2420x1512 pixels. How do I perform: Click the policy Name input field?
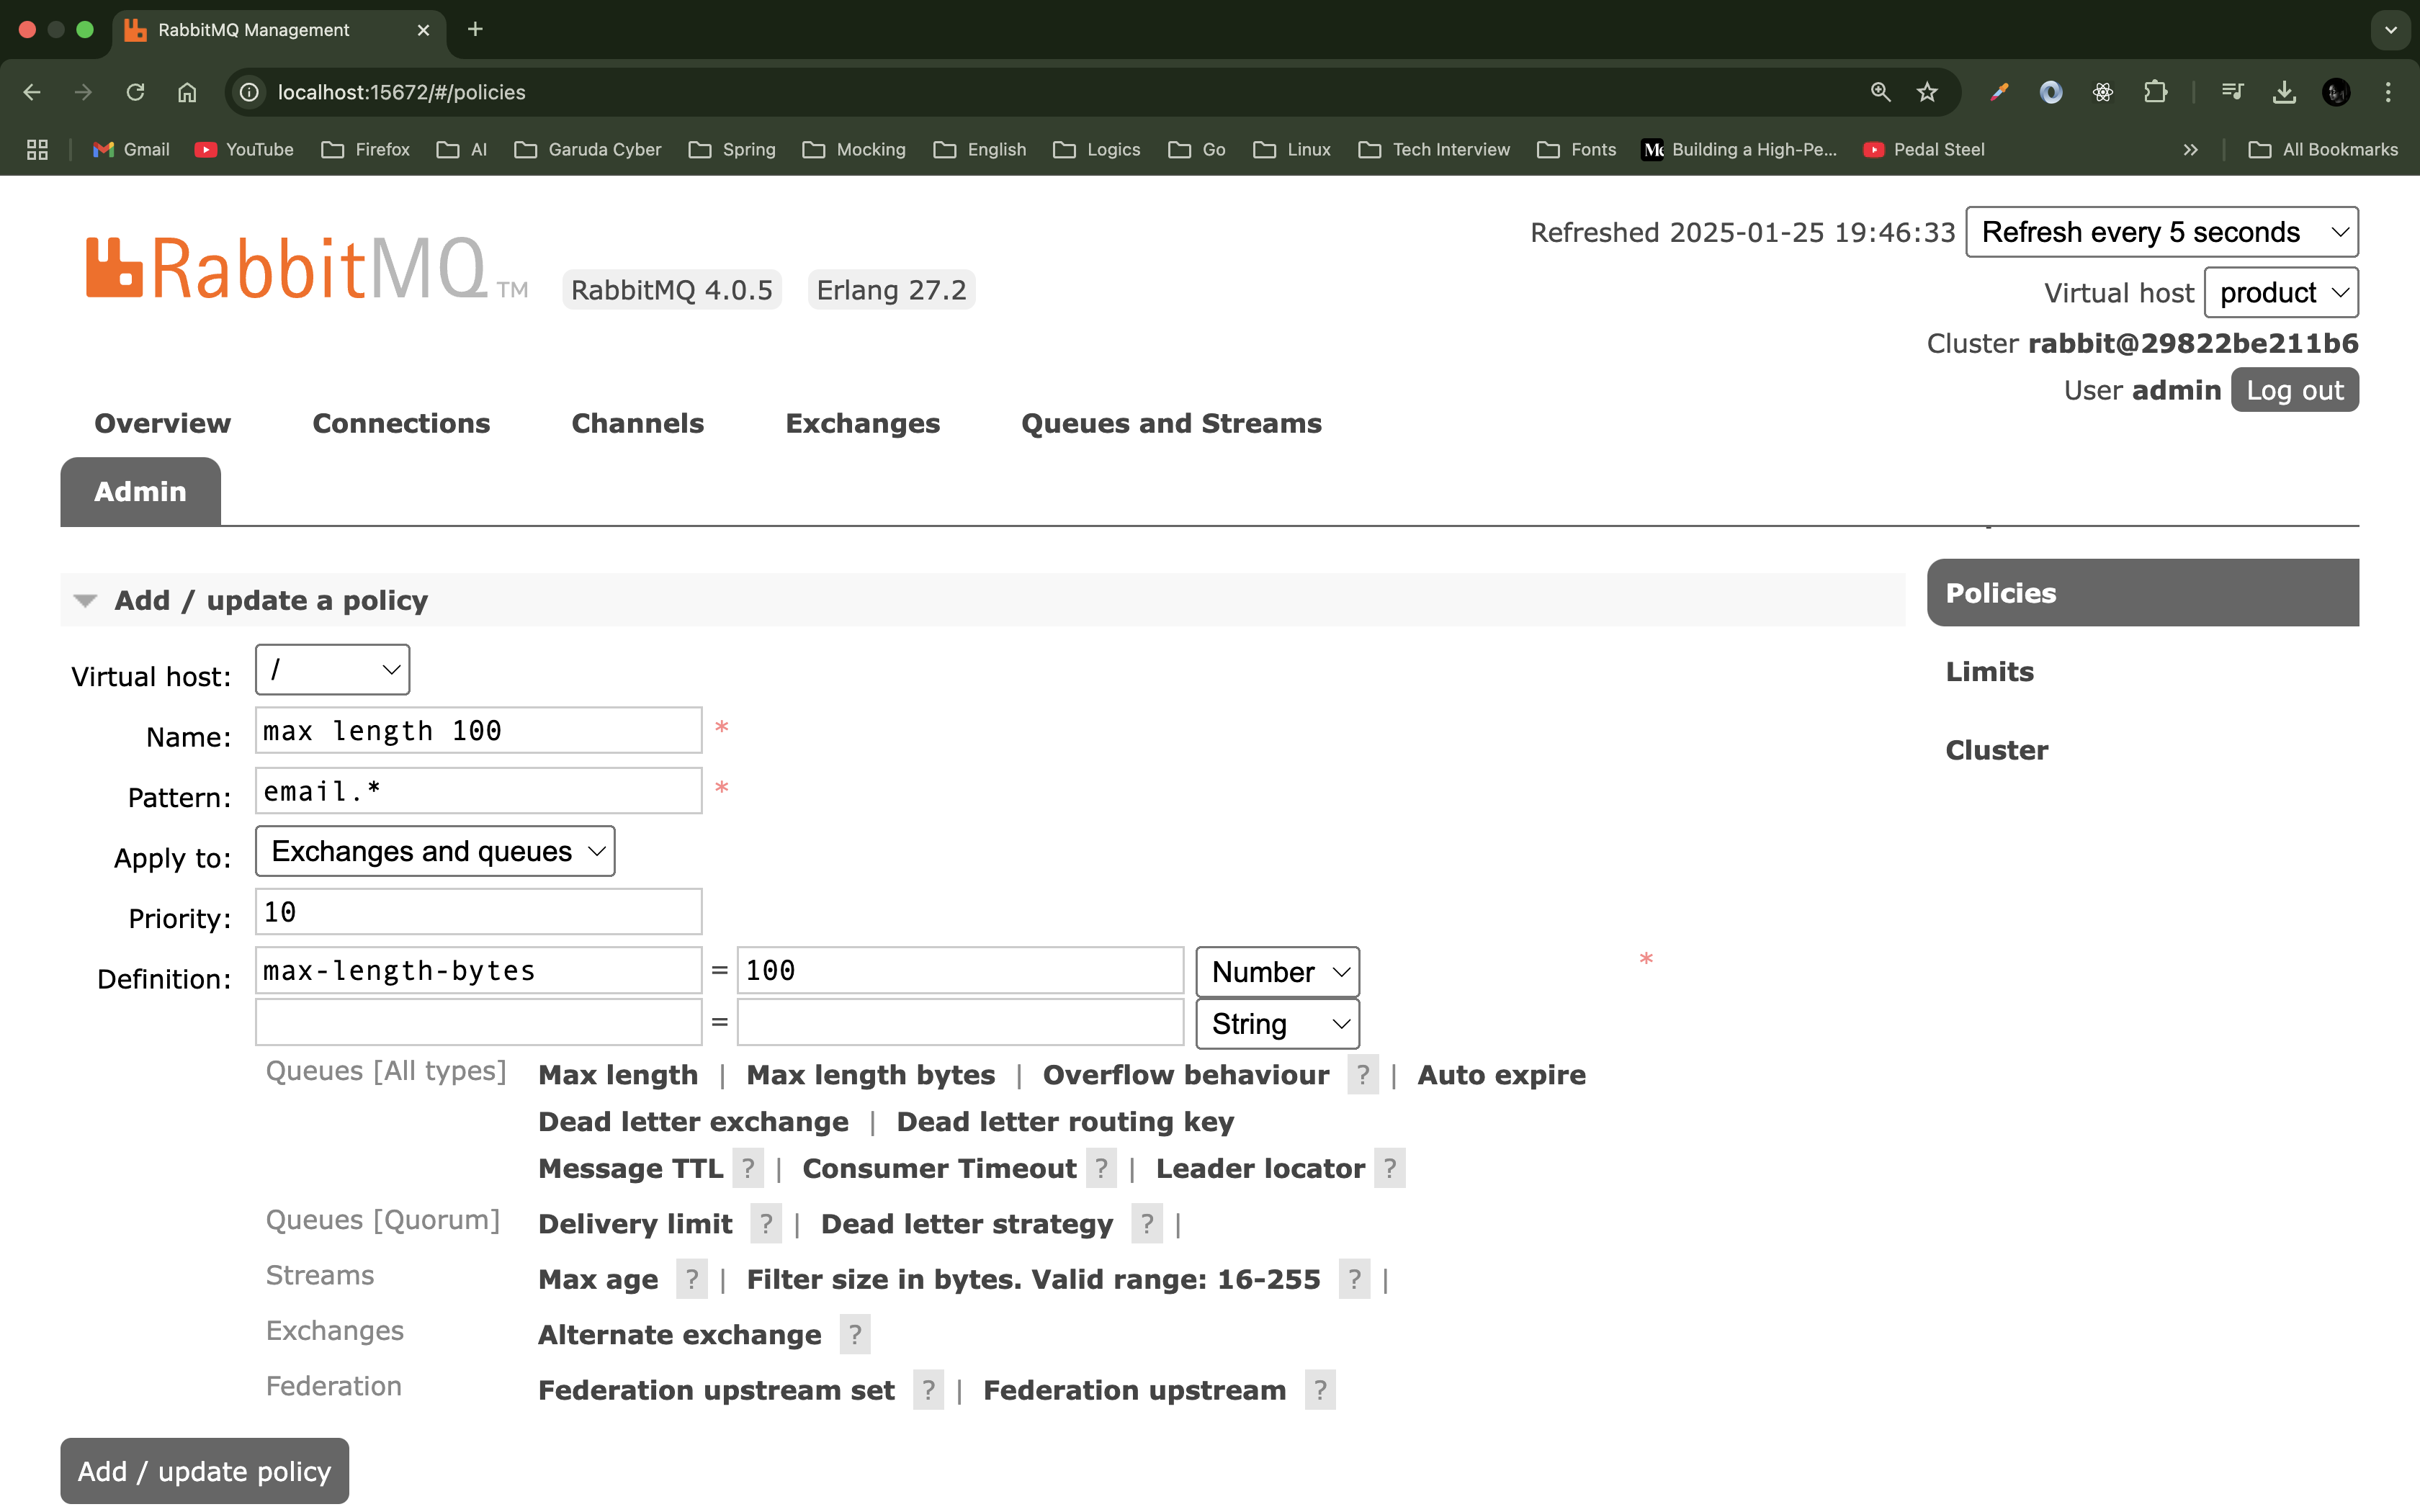[479, 730]
